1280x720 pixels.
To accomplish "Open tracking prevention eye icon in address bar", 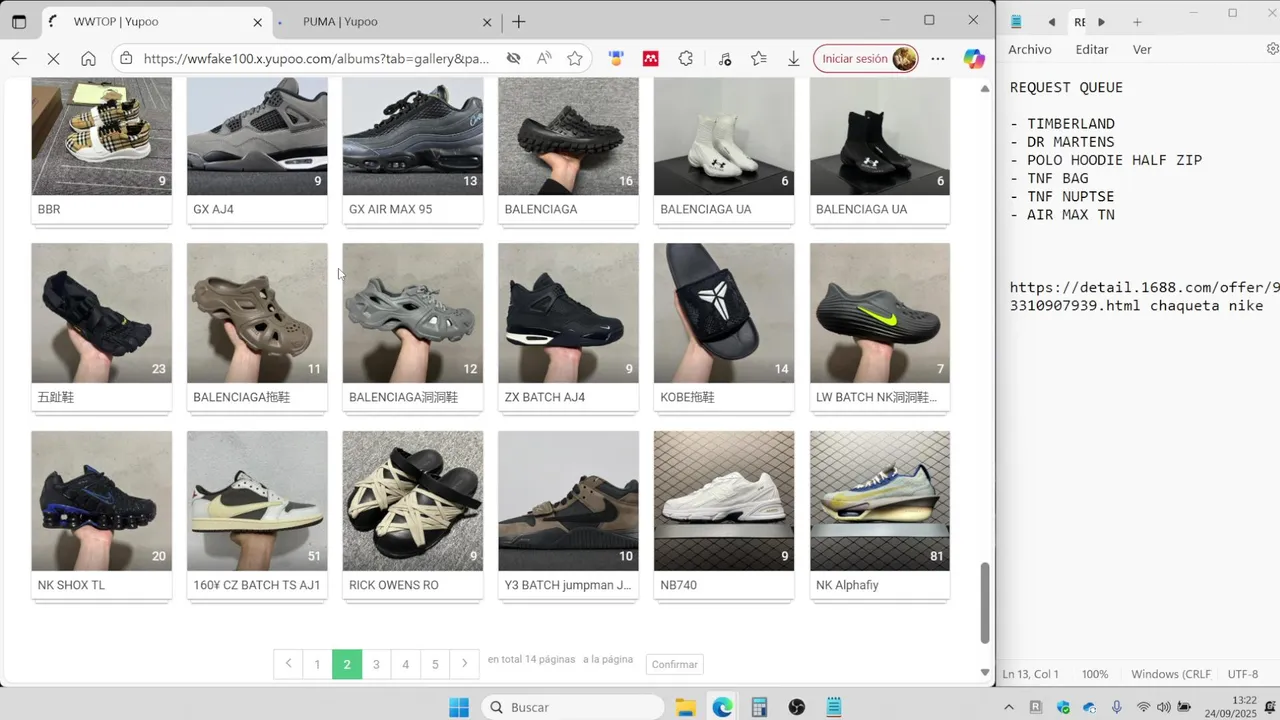I will (x=513, y=59).
